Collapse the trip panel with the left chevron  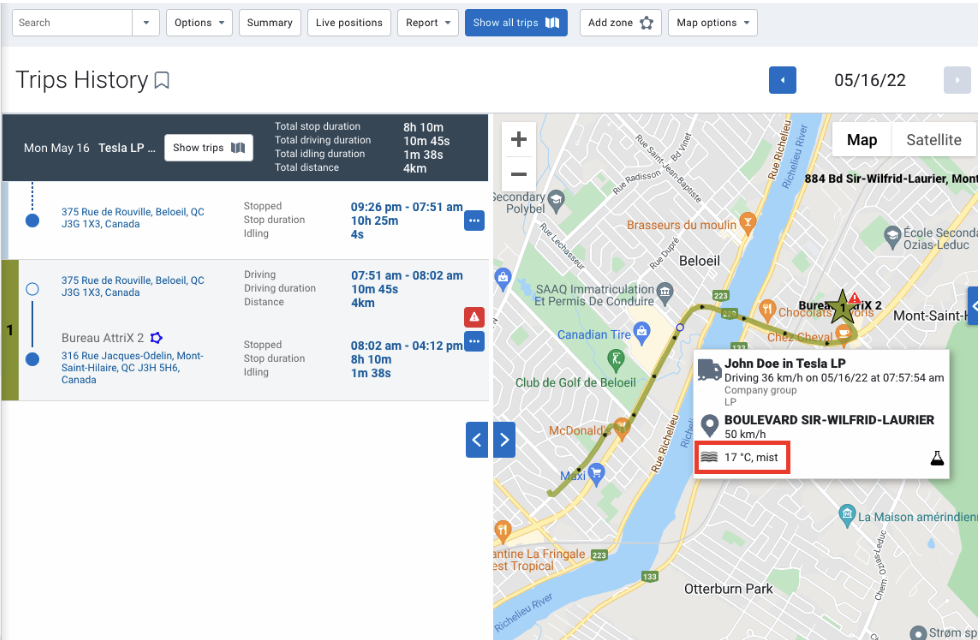click(x=476, y=440)
